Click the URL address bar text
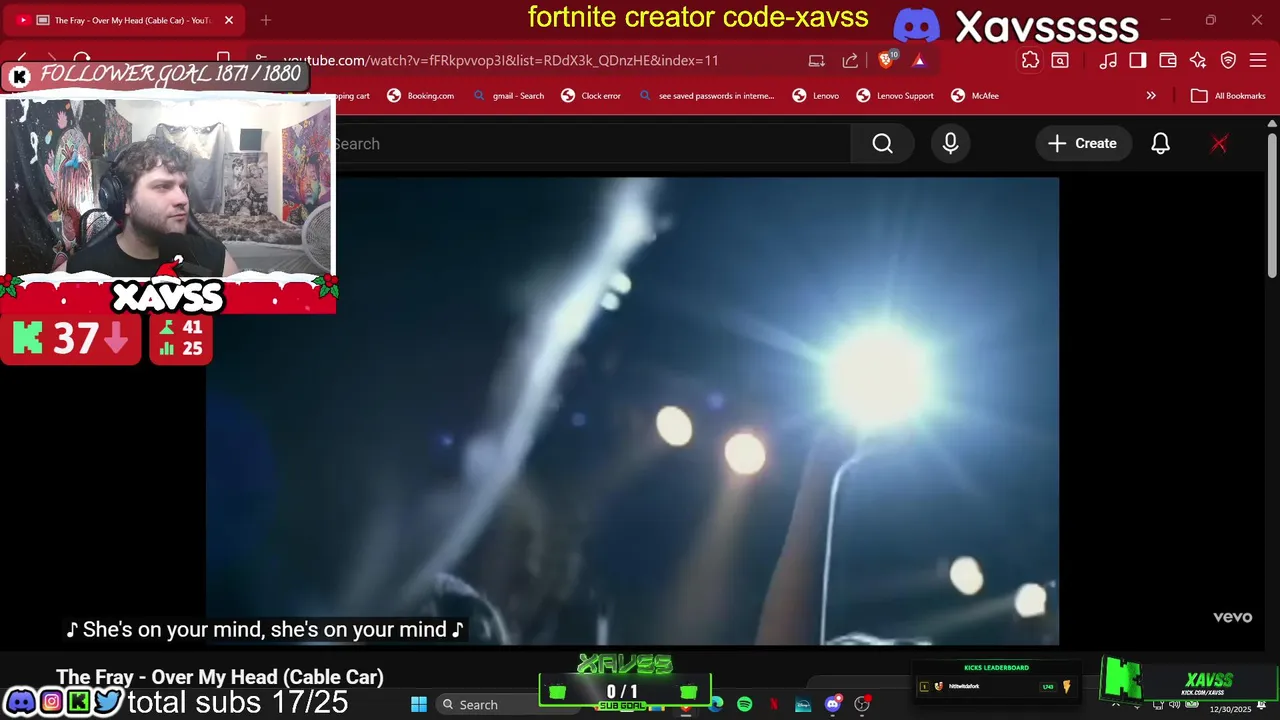This screenshot has width=1280, height=720. click(501, 60)
